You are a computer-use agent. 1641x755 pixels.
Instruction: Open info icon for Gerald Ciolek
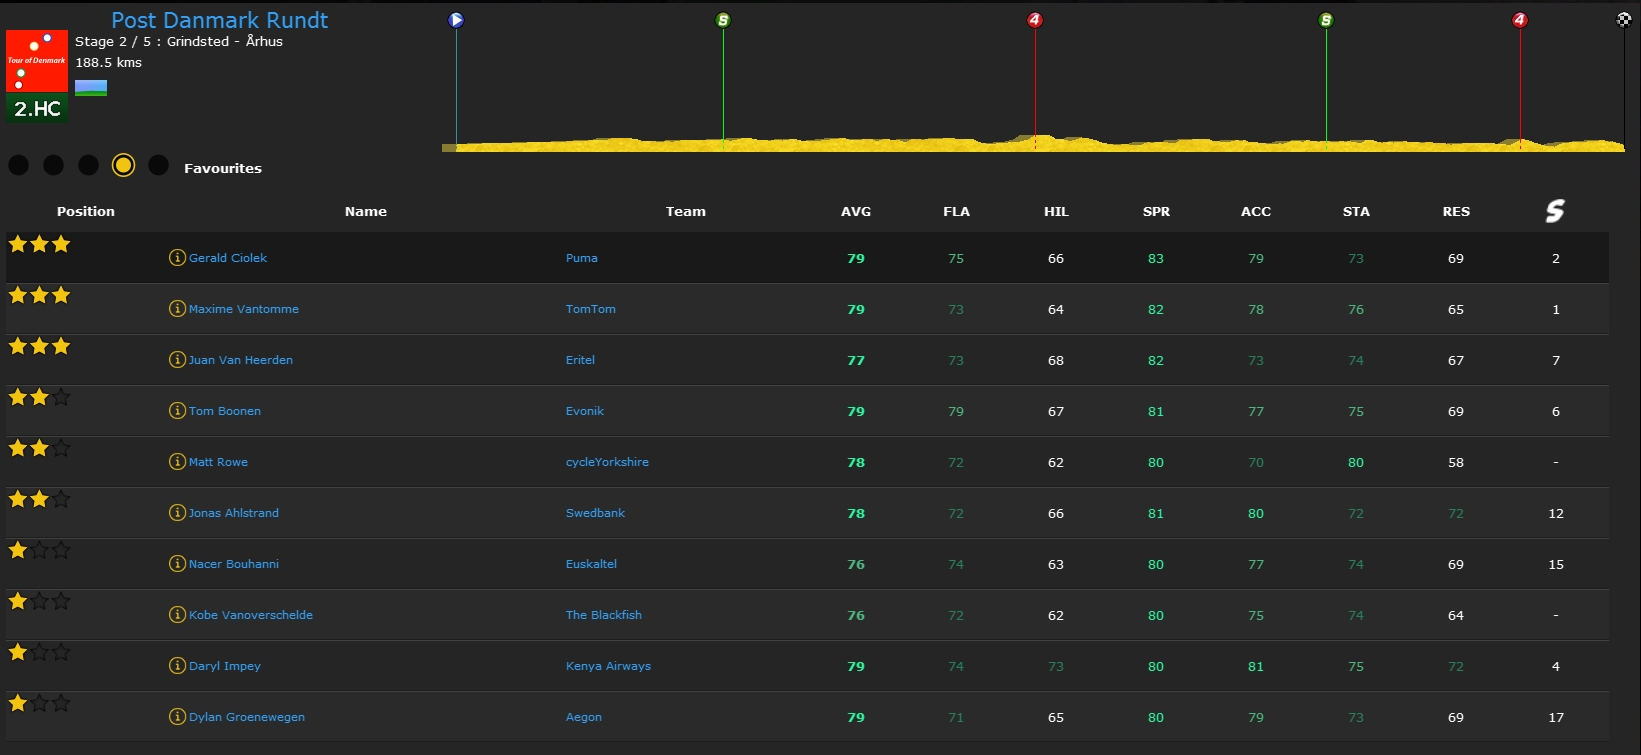[x=177, y=258]
